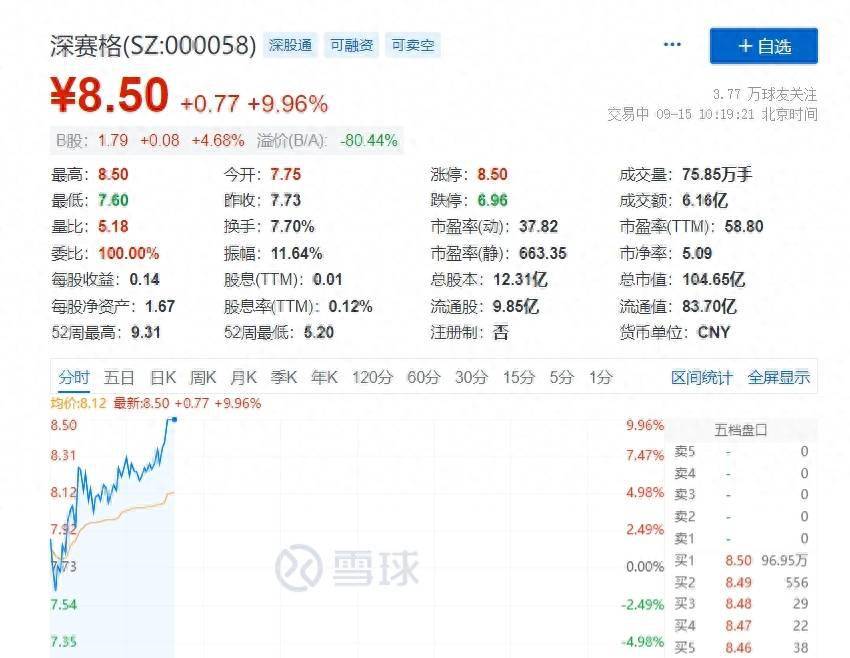Image resolution: width=850 pixels, height=658 pixels.
Task: Click the 深股通 tag
Action: [x=291, y=45]
